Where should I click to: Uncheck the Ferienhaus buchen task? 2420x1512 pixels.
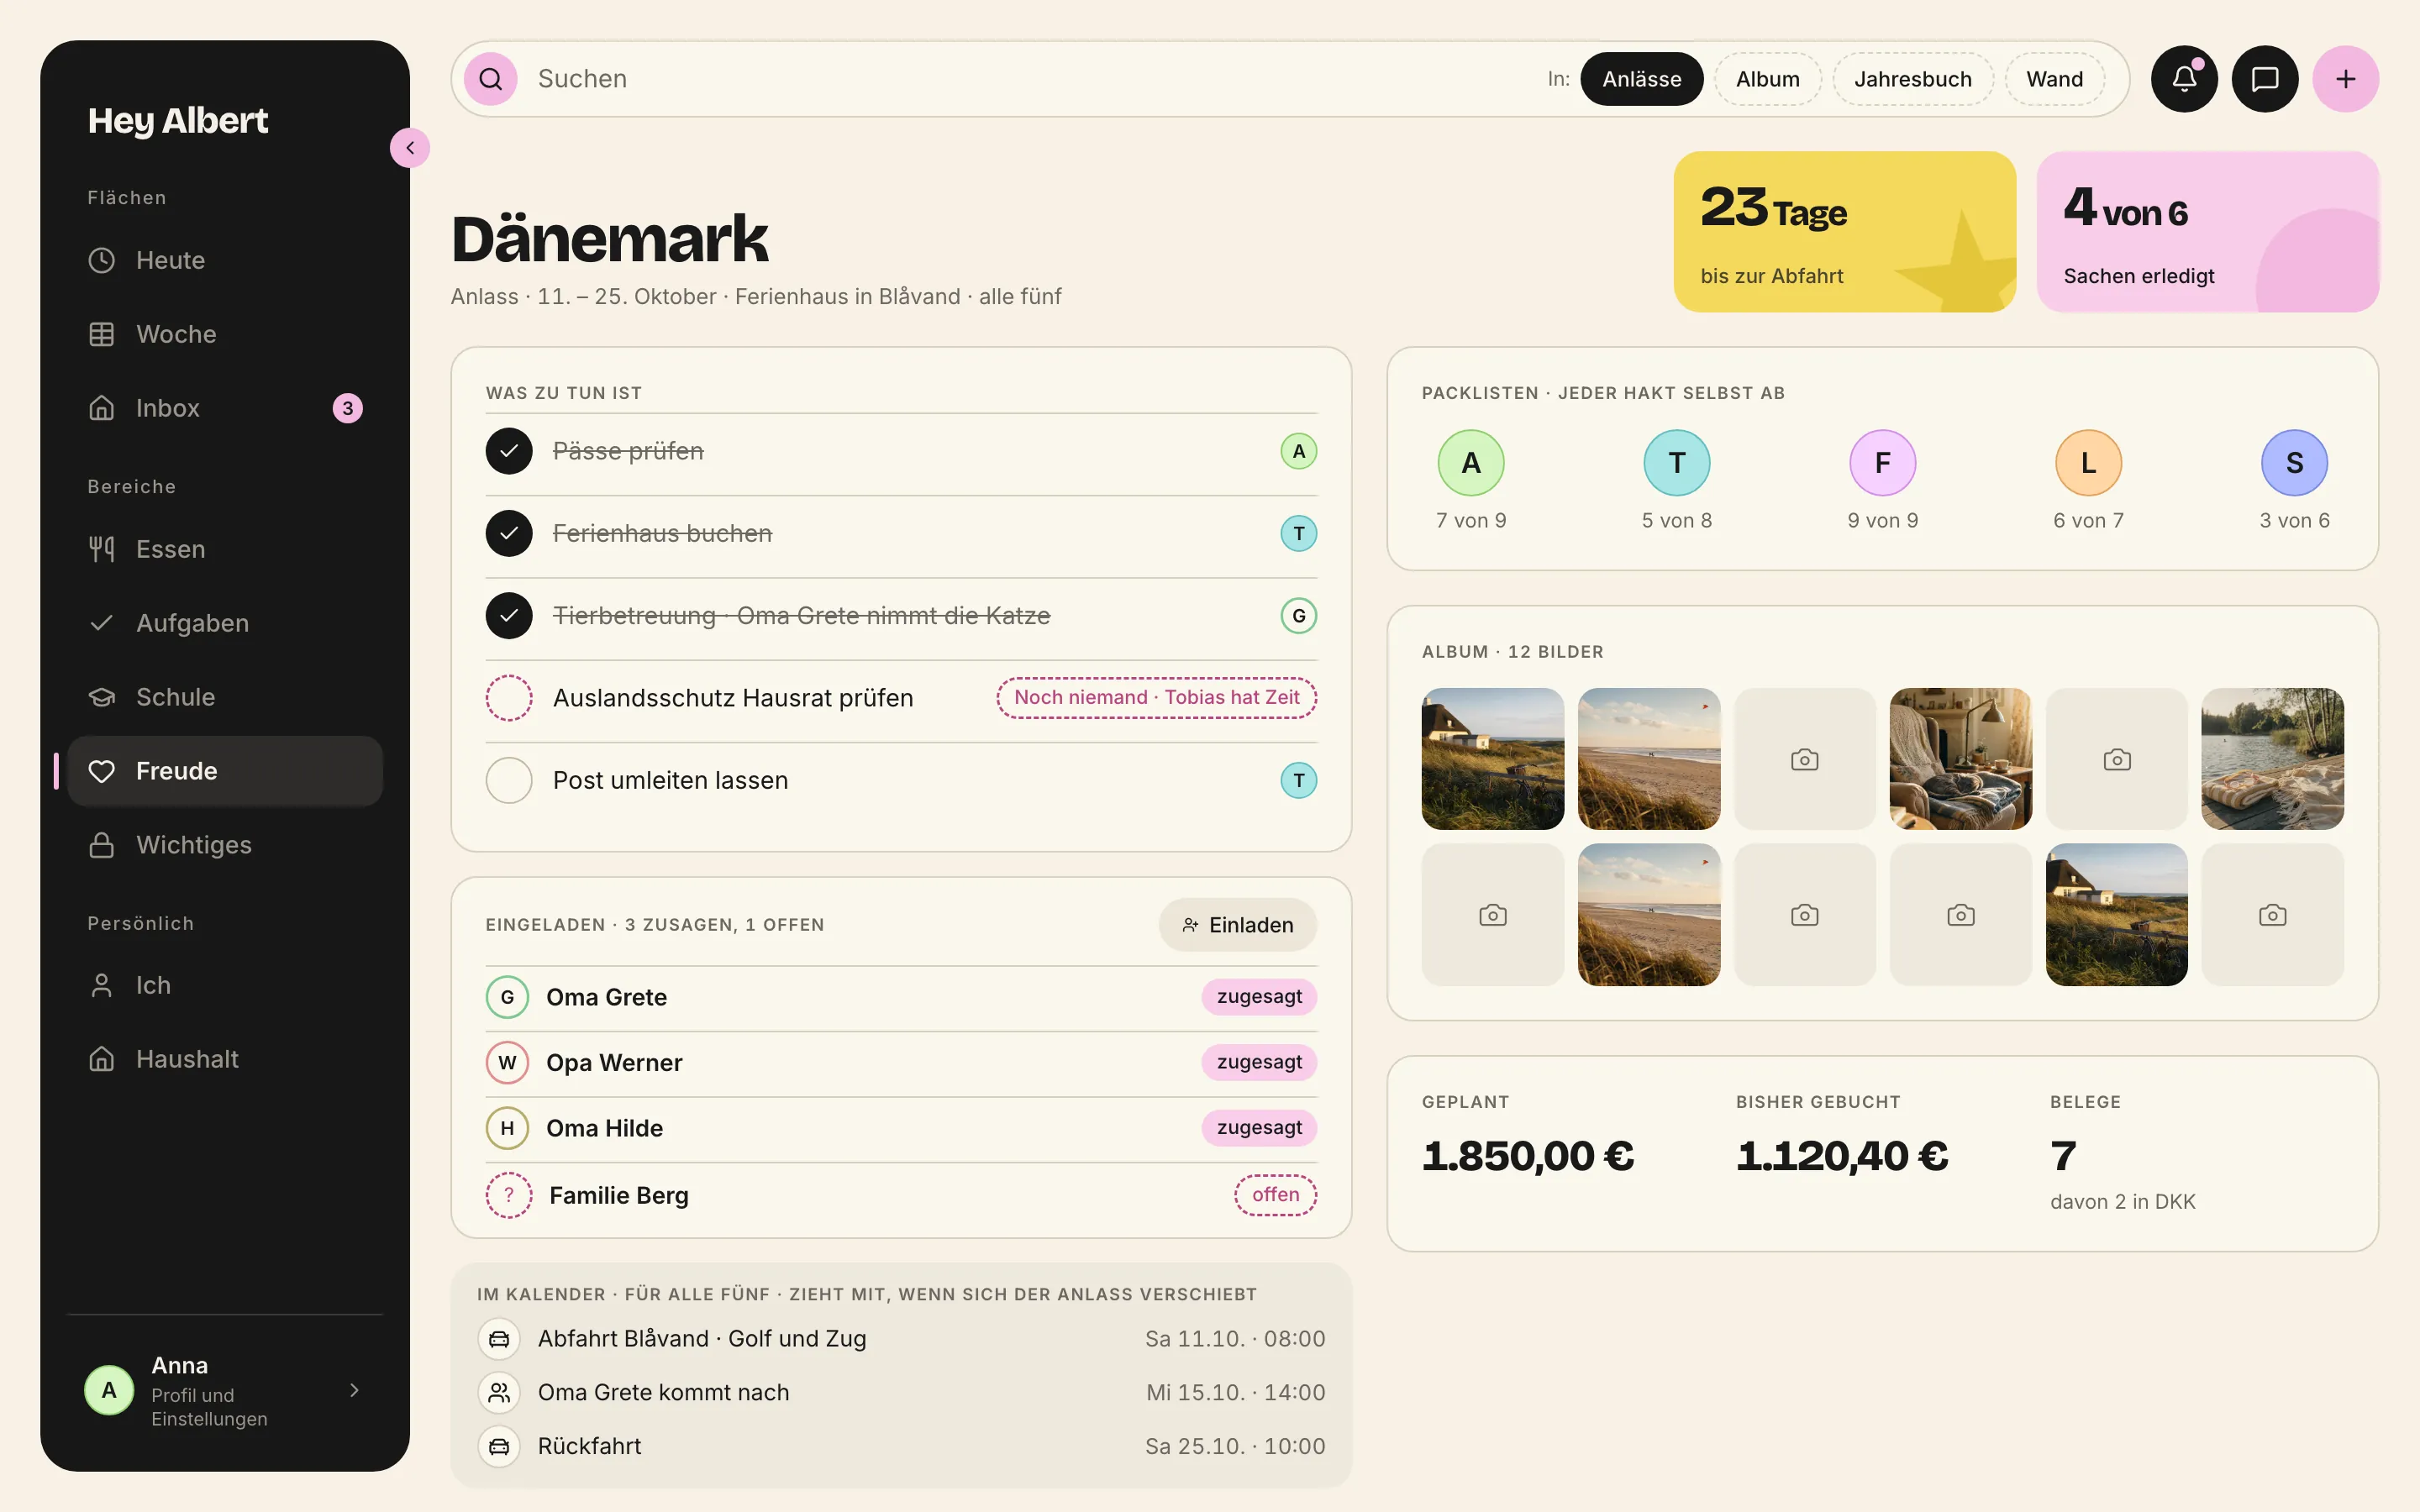click(x=509, y=533)
